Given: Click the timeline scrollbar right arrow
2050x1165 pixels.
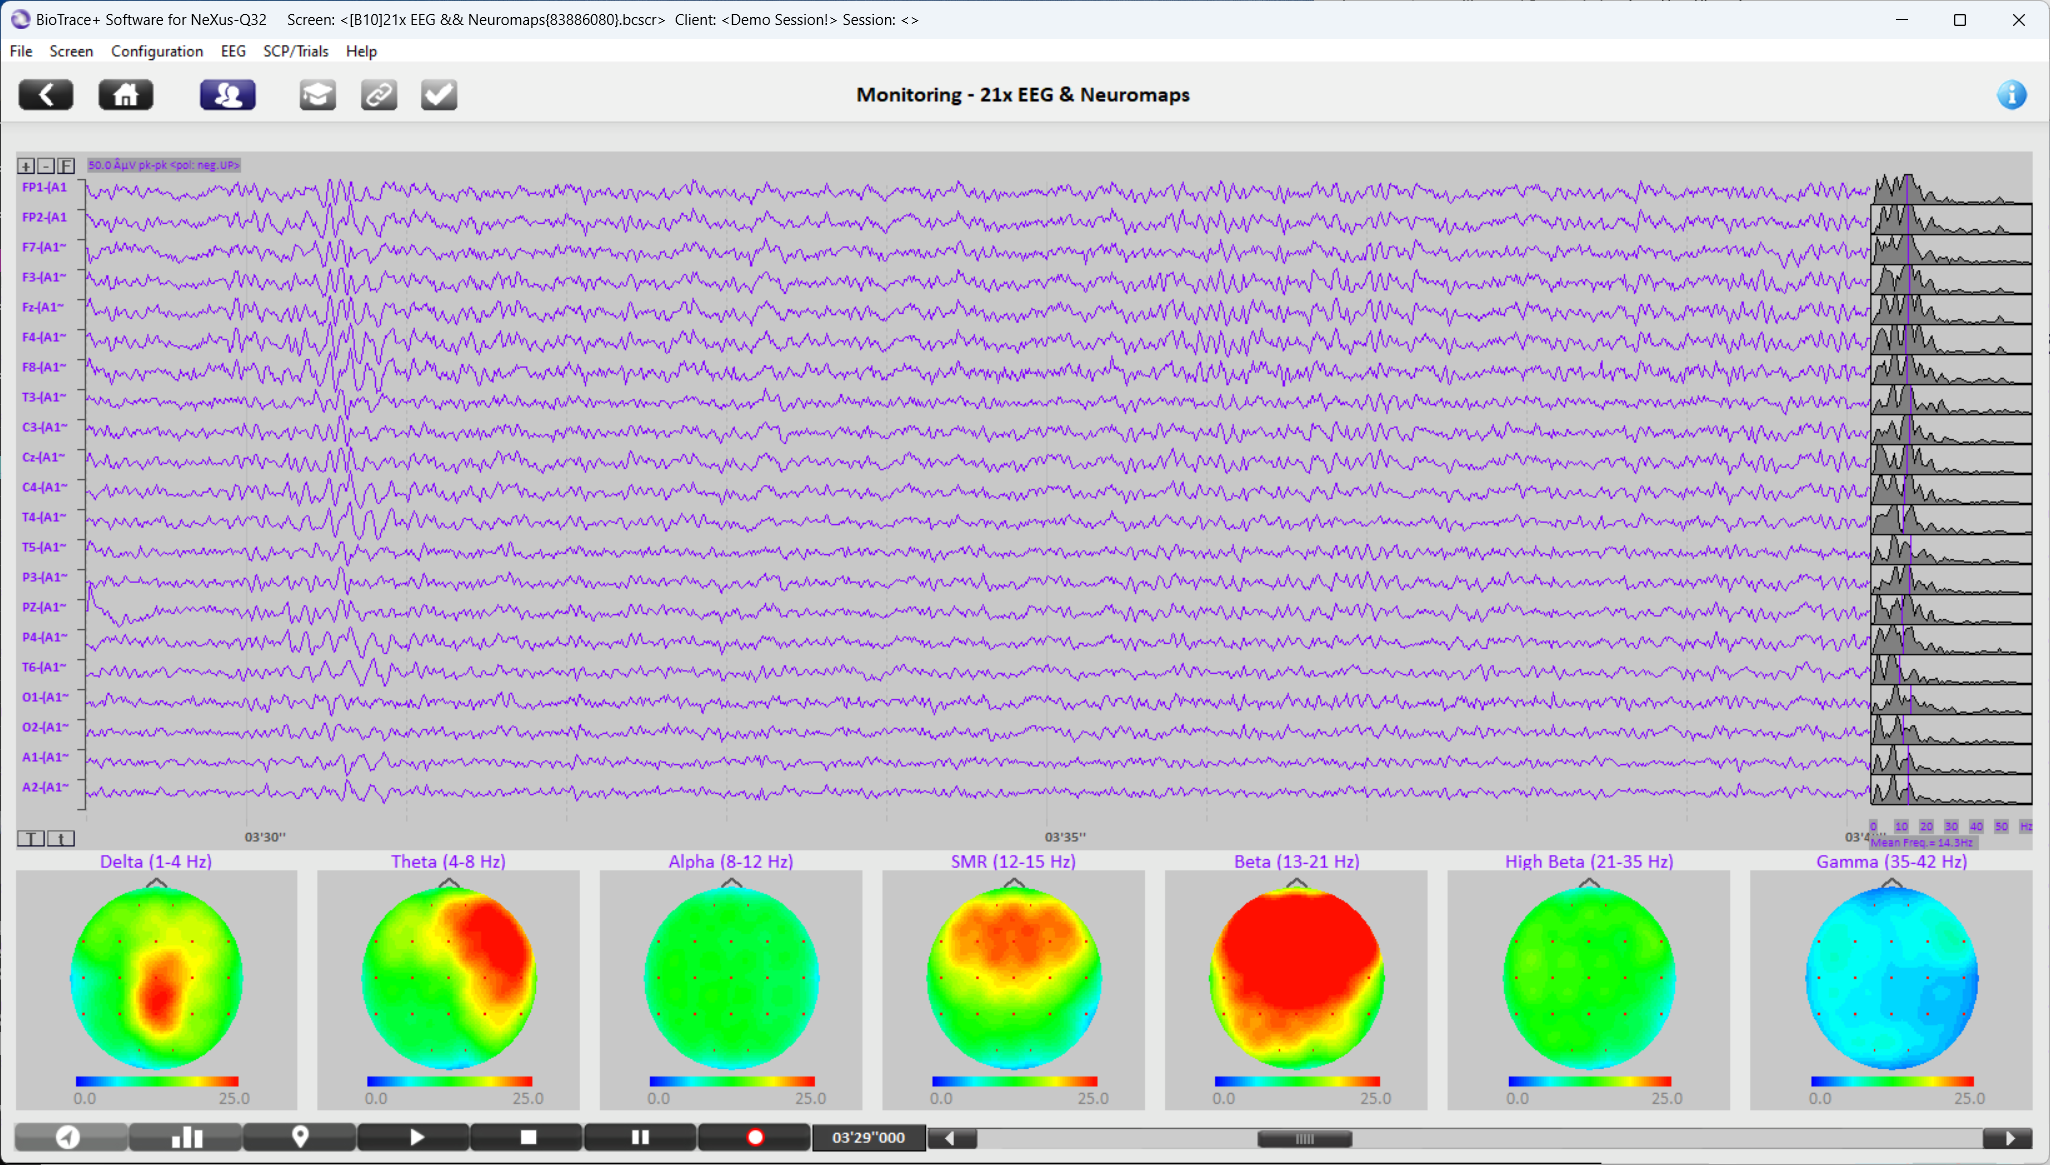Looking at the screenshot, I should point(2009,1138).
